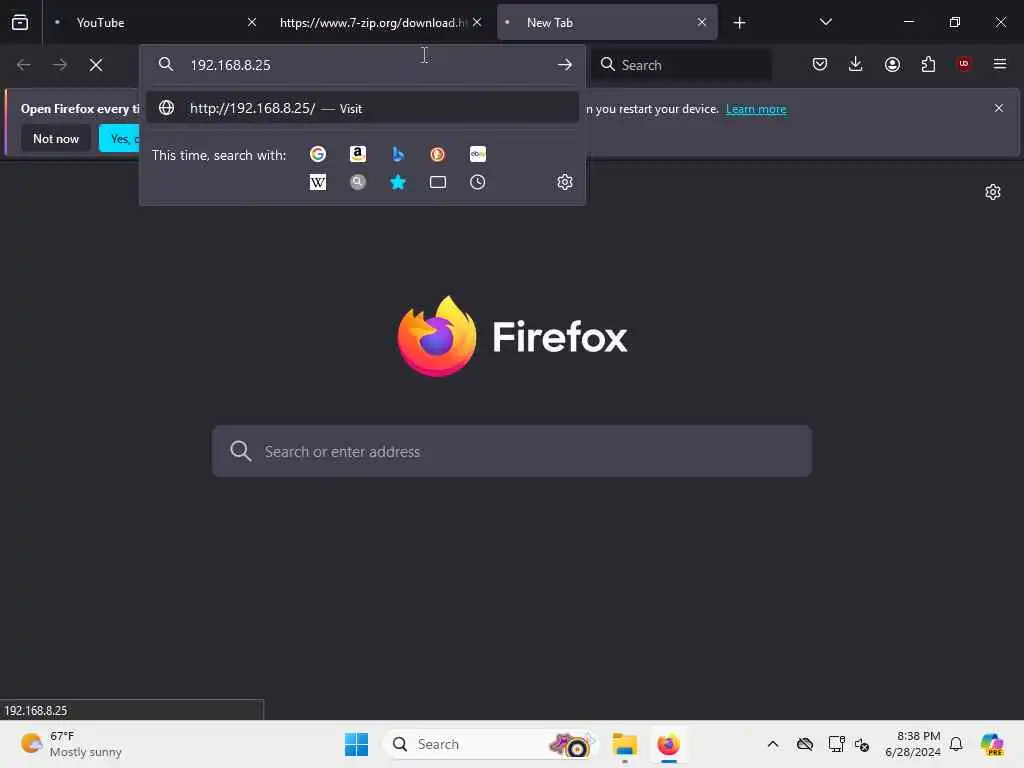Open Save to Pocket
Screen dimensions: 1024x768
click(x=820, y=65)
